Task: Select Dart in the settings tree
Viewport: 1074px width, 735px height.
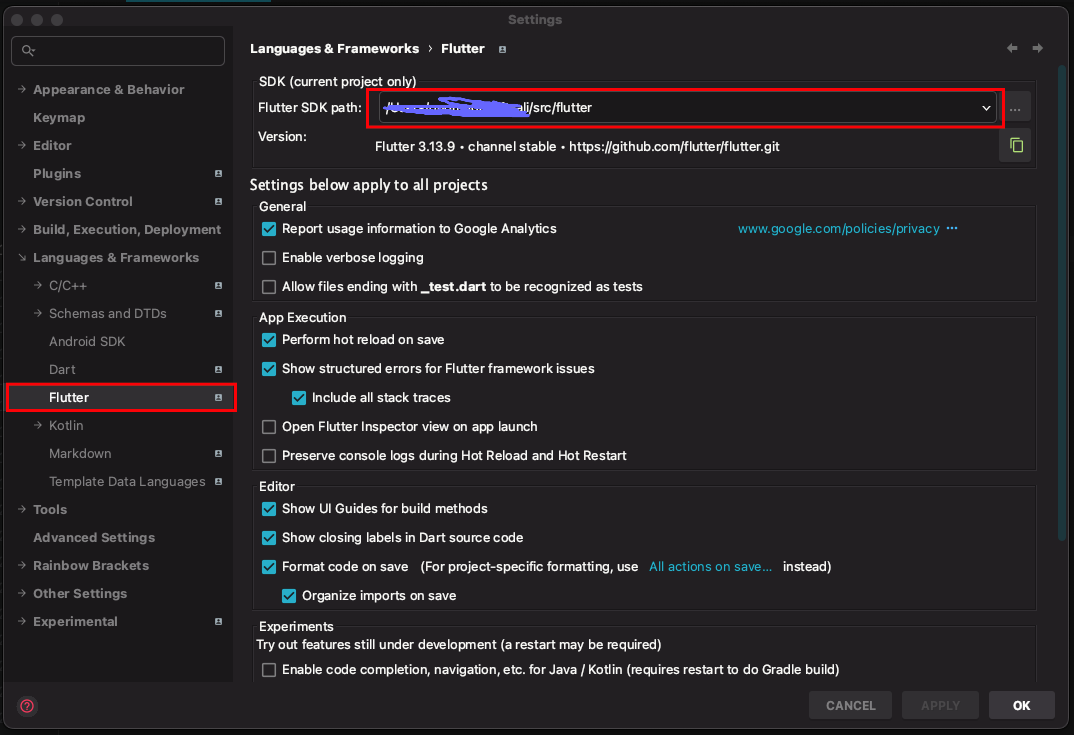Action: (62, 370)
